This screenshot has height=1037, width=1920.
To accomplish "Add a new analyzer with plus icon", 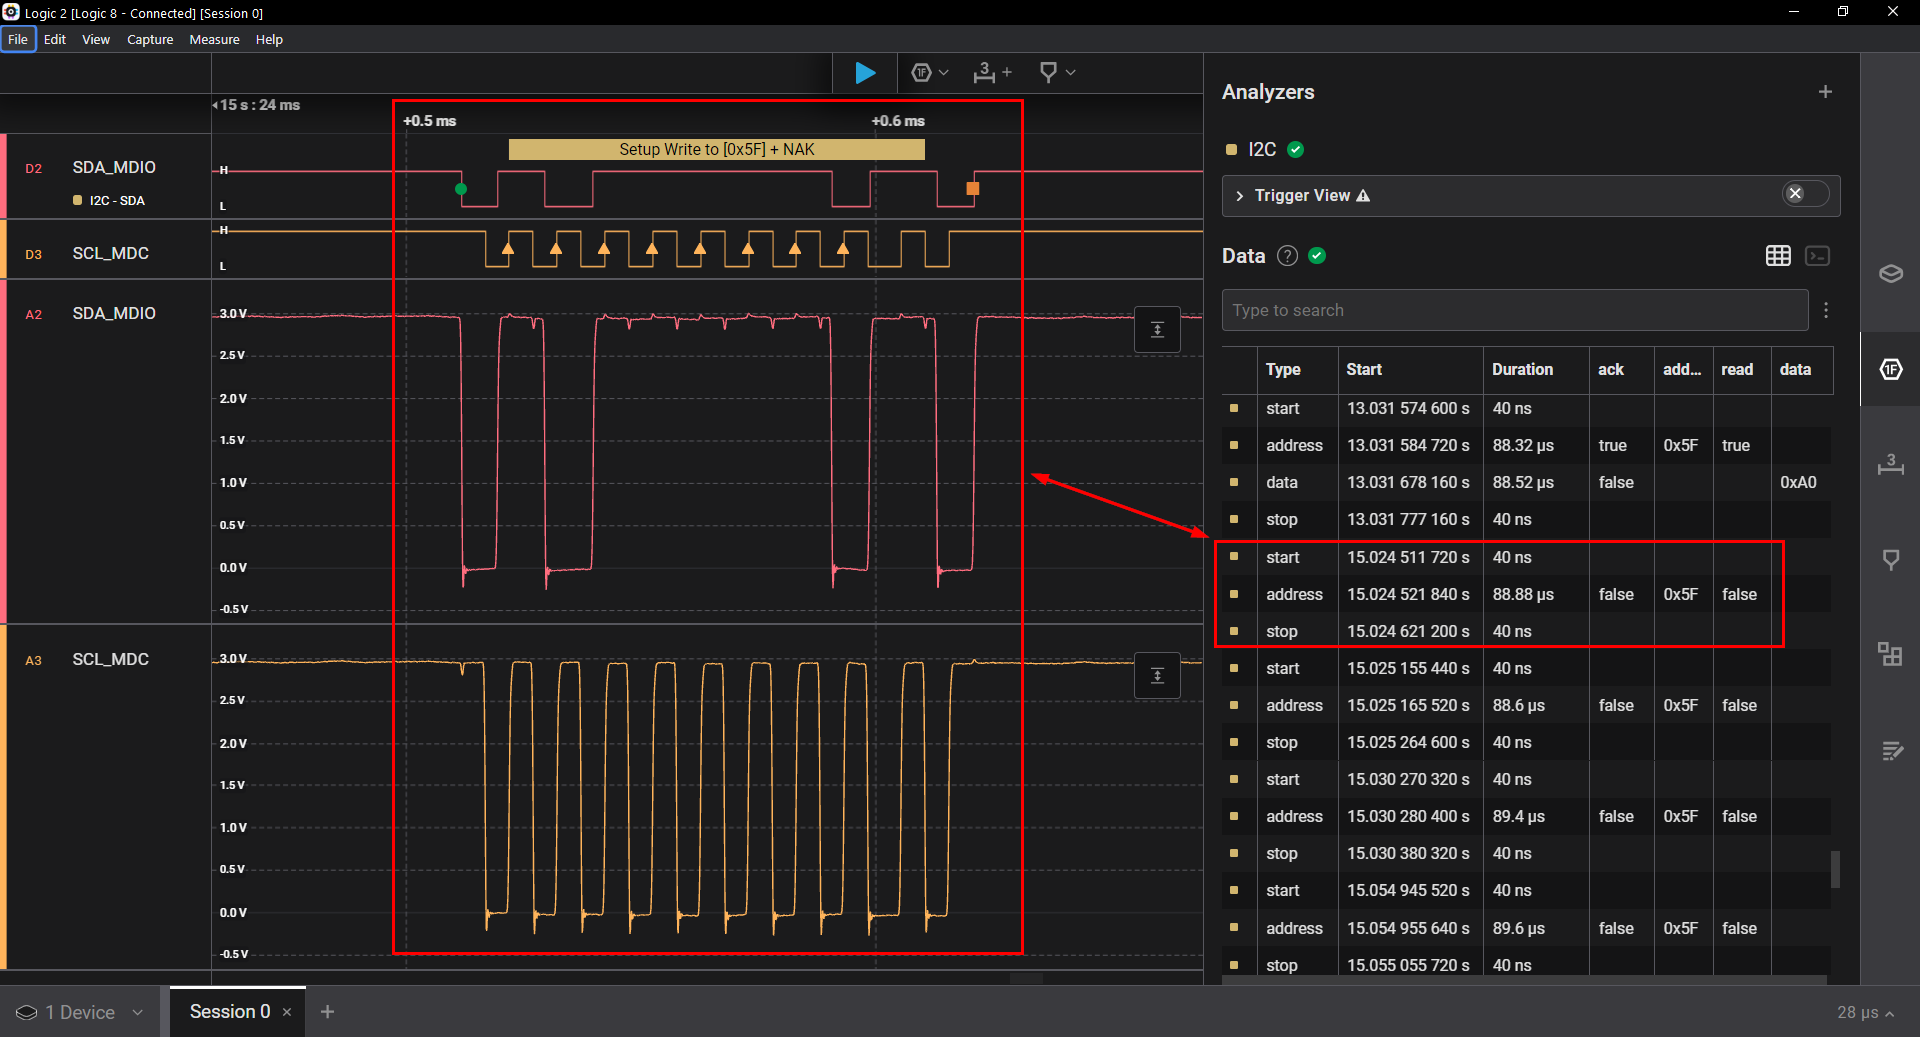I will [1825, 92].
